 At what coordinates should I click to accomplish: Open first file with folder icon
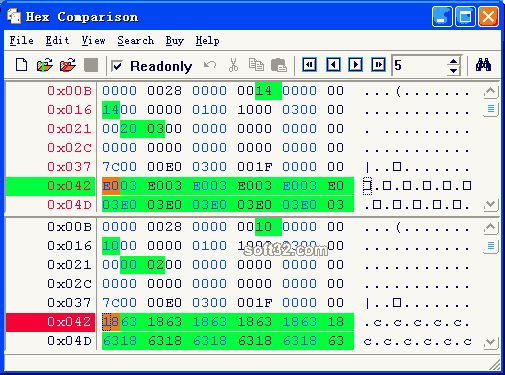coord(45,65)
